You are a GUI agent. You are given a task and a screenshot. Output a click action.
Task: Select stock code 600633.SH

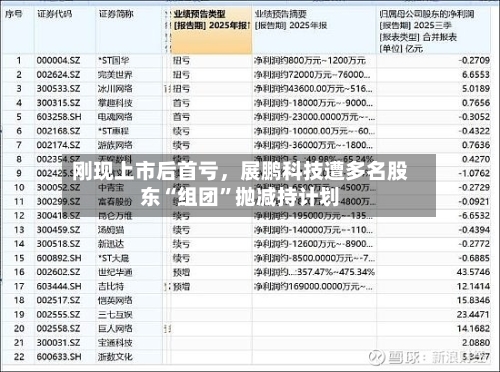pyautogui.click(x=59, y=357)
